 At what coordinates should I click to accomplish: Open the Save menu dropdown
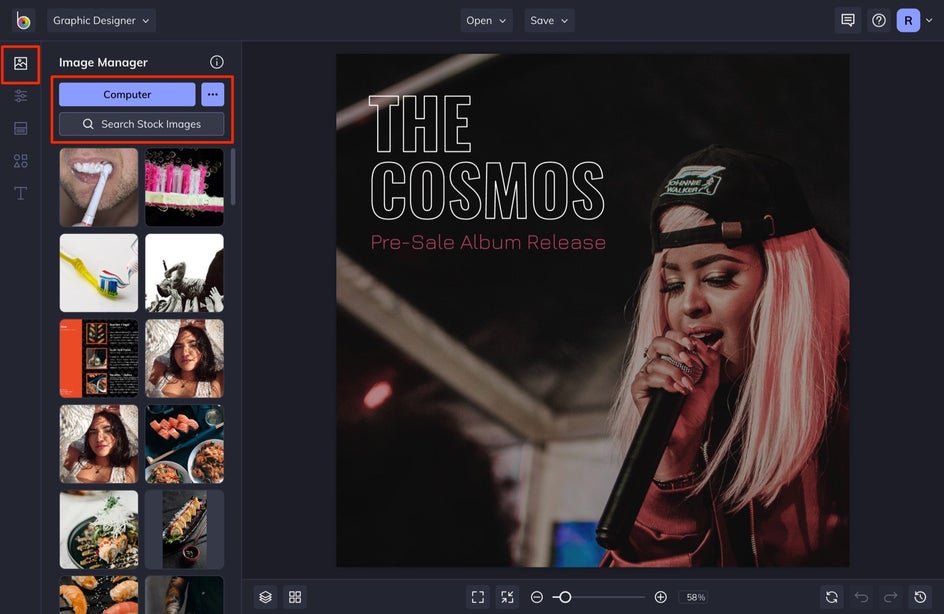[x=549, y=20]
